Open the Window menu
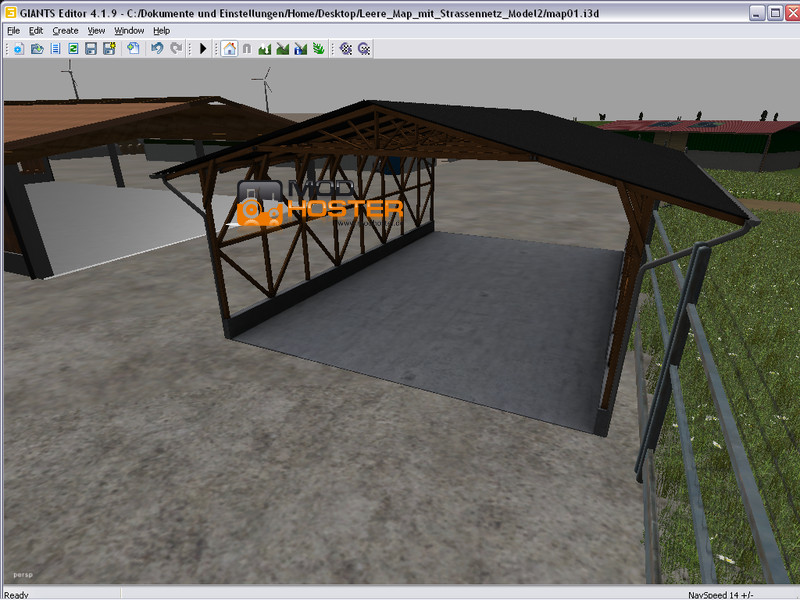The height and width of the screenshot is (600, 800). (x=129, y=31)
